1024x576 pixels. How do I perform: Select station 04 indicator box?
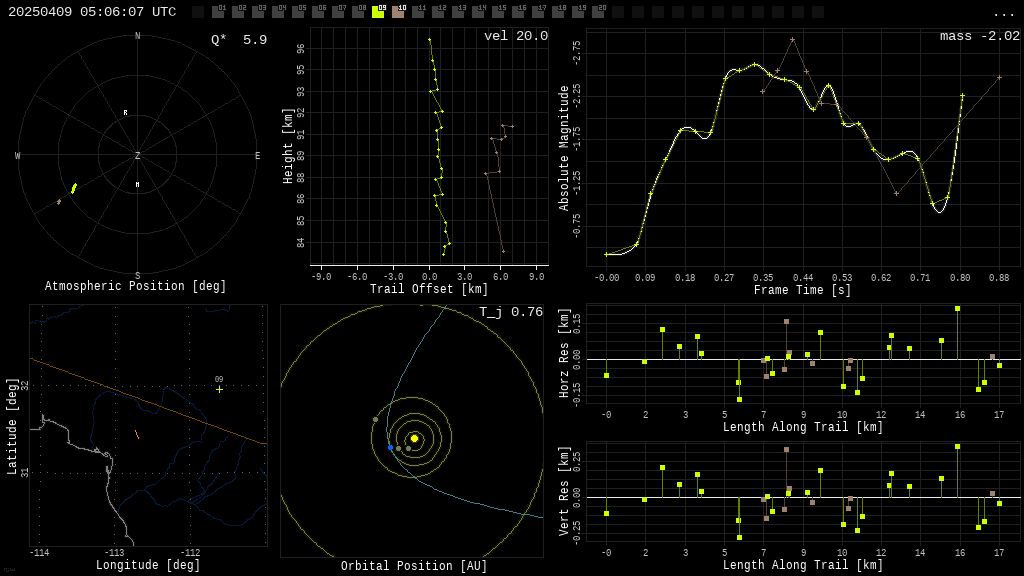point(279,12)
